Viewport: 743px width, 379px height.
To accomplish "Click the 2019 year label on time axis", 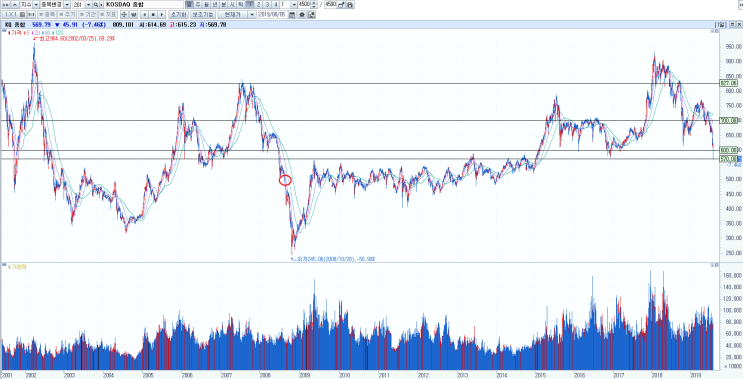I will click(695, 374).
